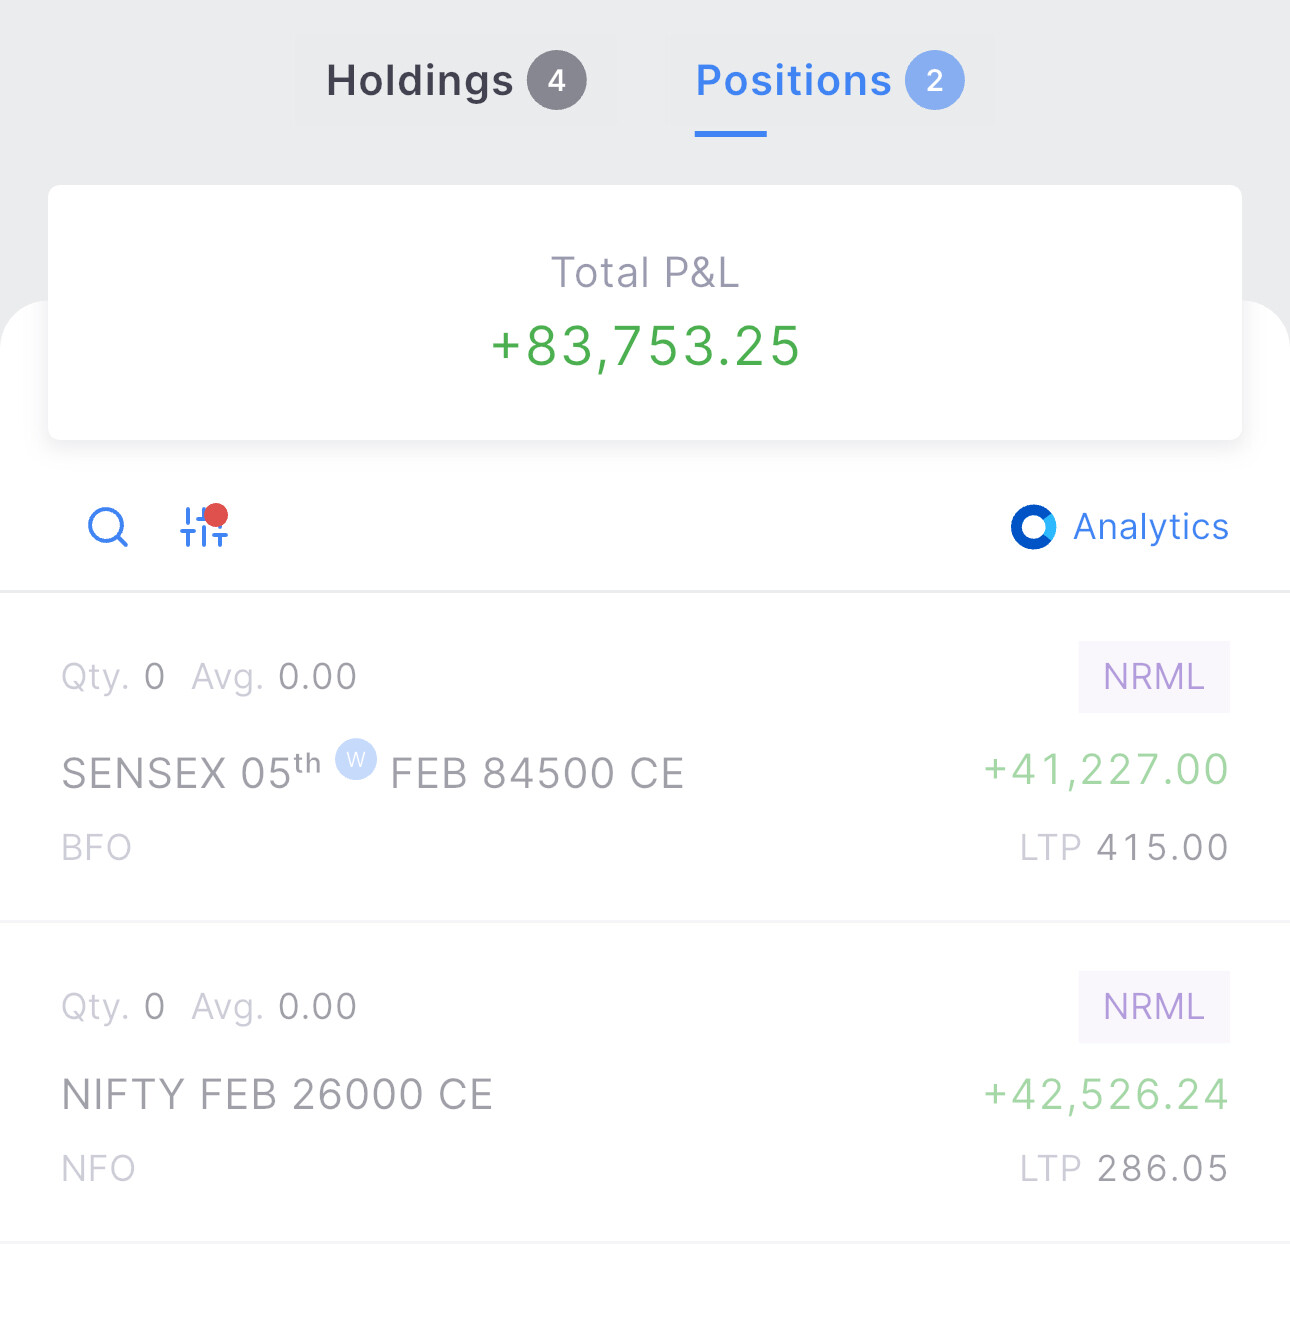Tap the LTP 415.00 price
Image resolution: width=1290 pixels, height=1336 pixels.
(1124, 848)
